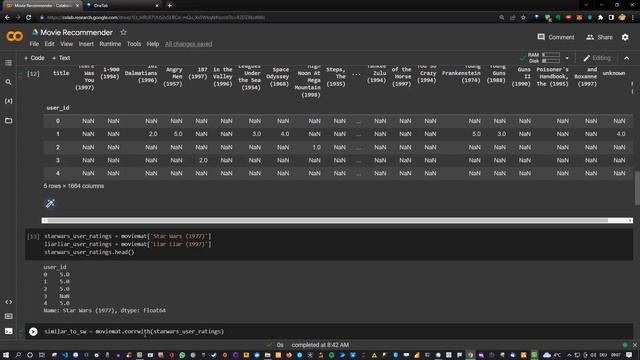
Task: Open the variables {x} sidebar panel
Action: (x=8, y=101)
